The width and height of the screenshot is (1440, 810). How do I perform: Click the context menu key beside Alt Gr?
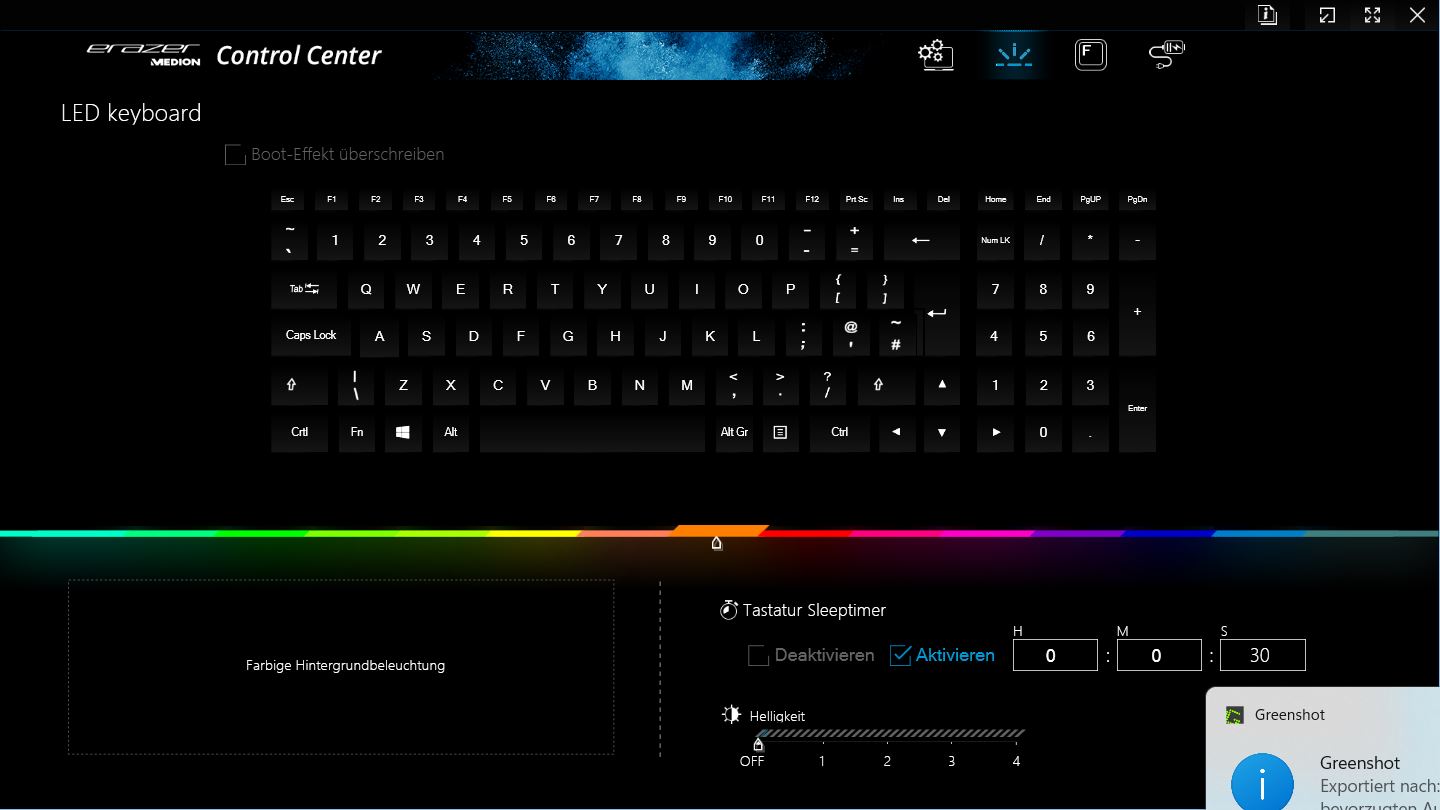780,432
